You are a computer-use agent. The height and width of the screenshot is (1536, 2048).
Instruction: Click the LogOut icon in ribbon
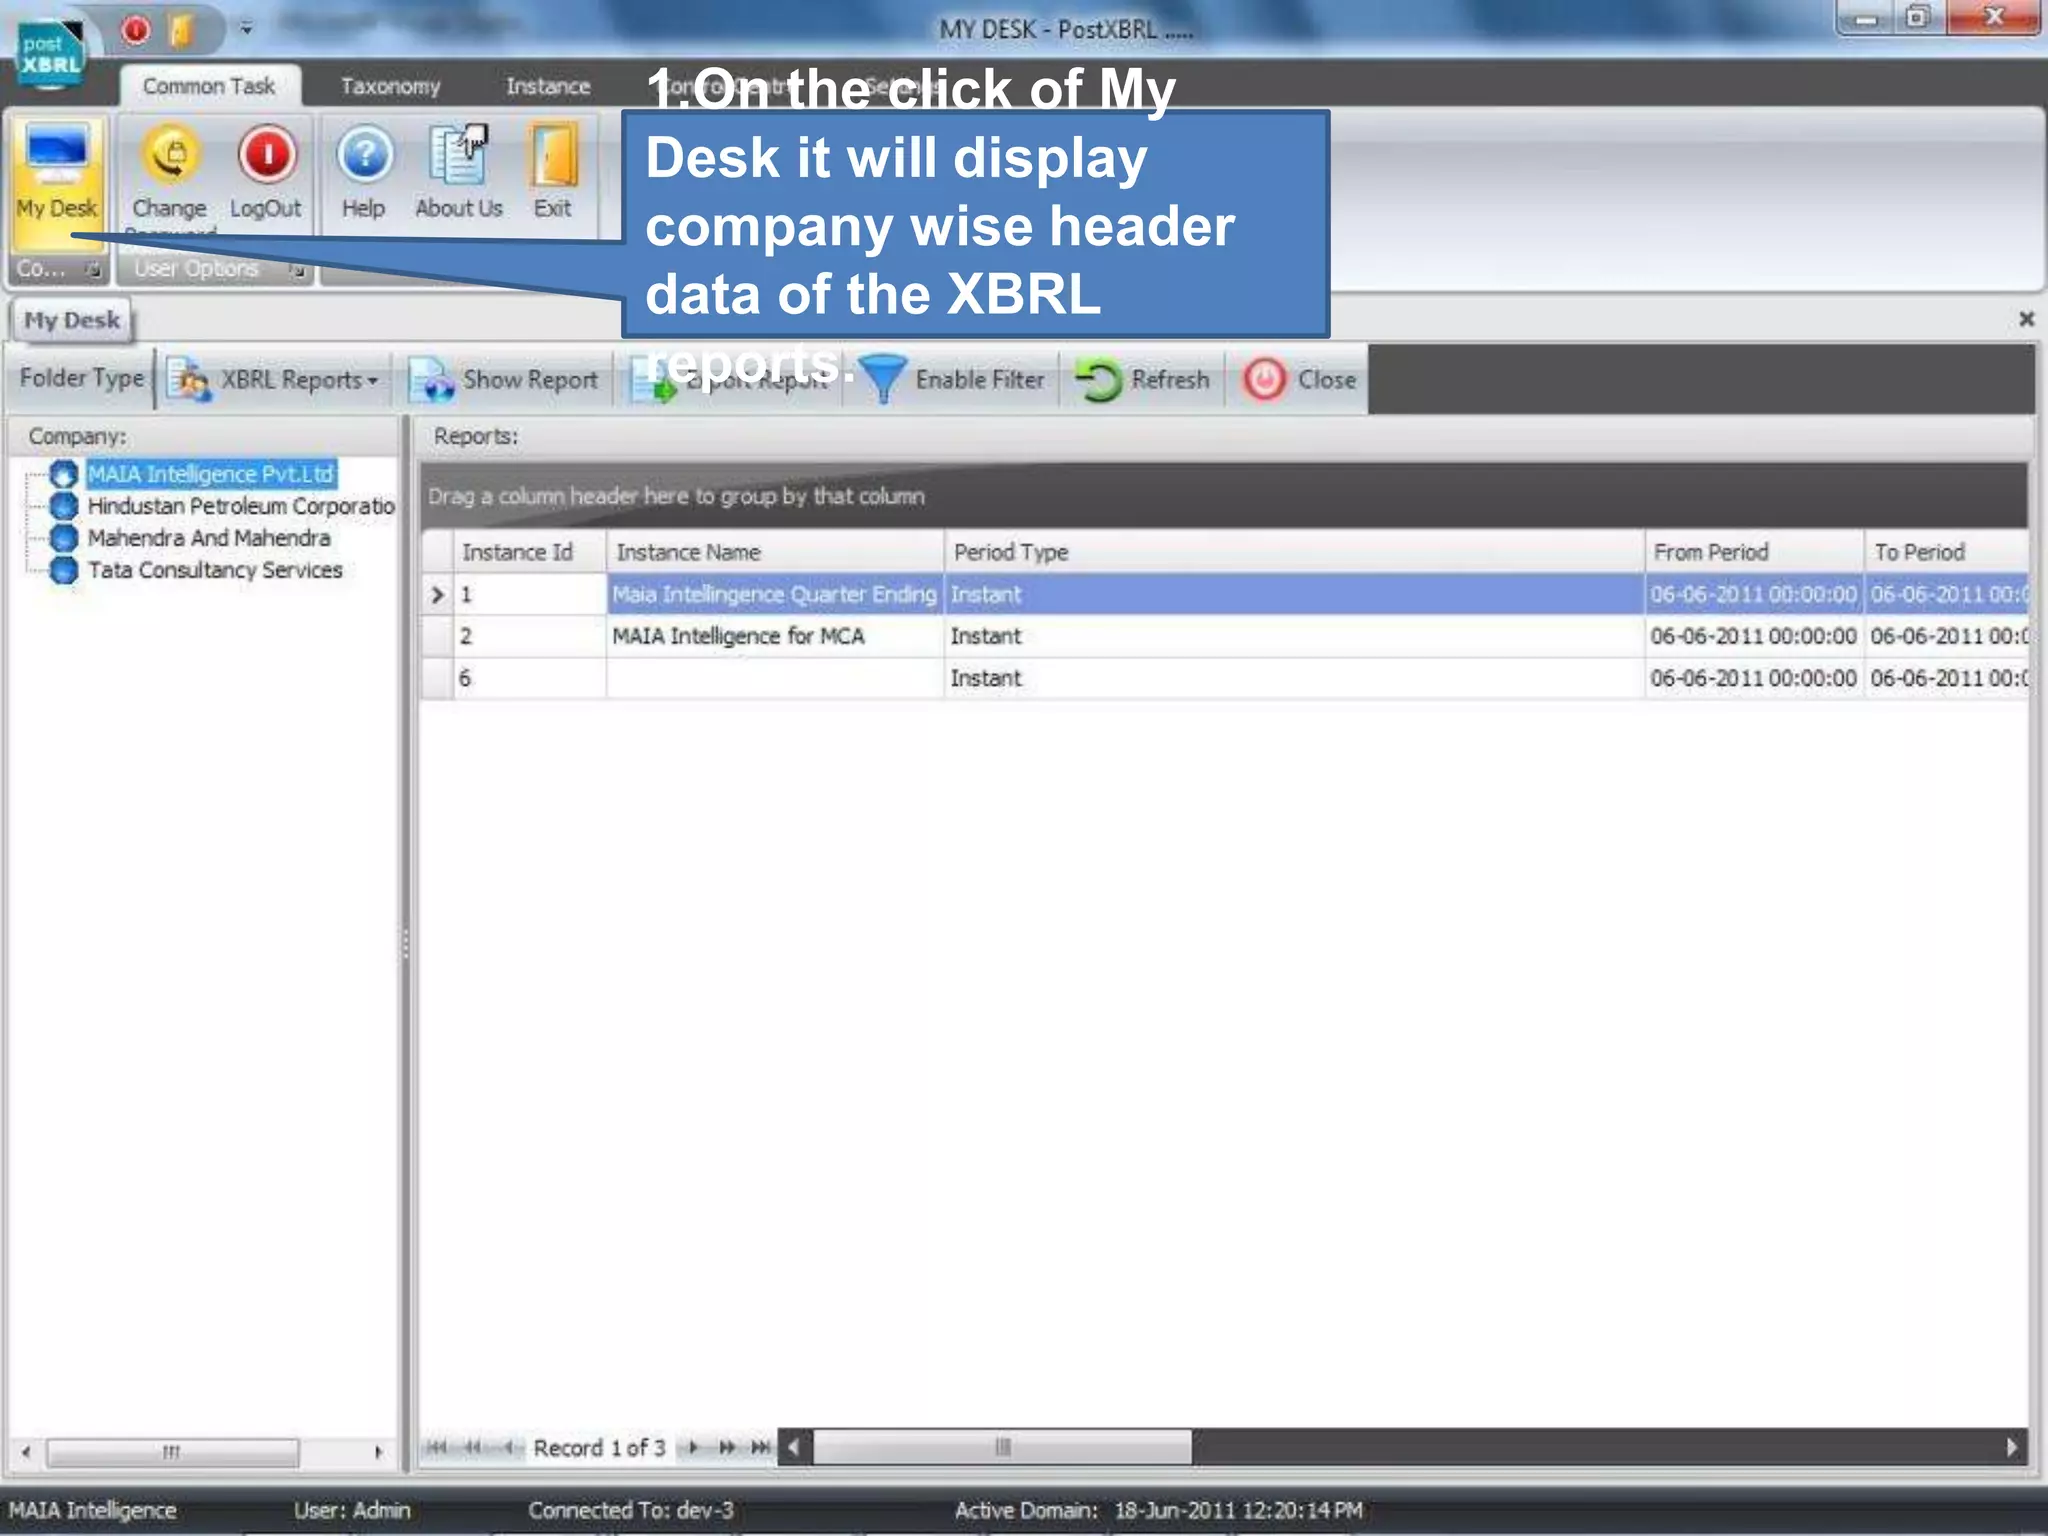[266, 155]
